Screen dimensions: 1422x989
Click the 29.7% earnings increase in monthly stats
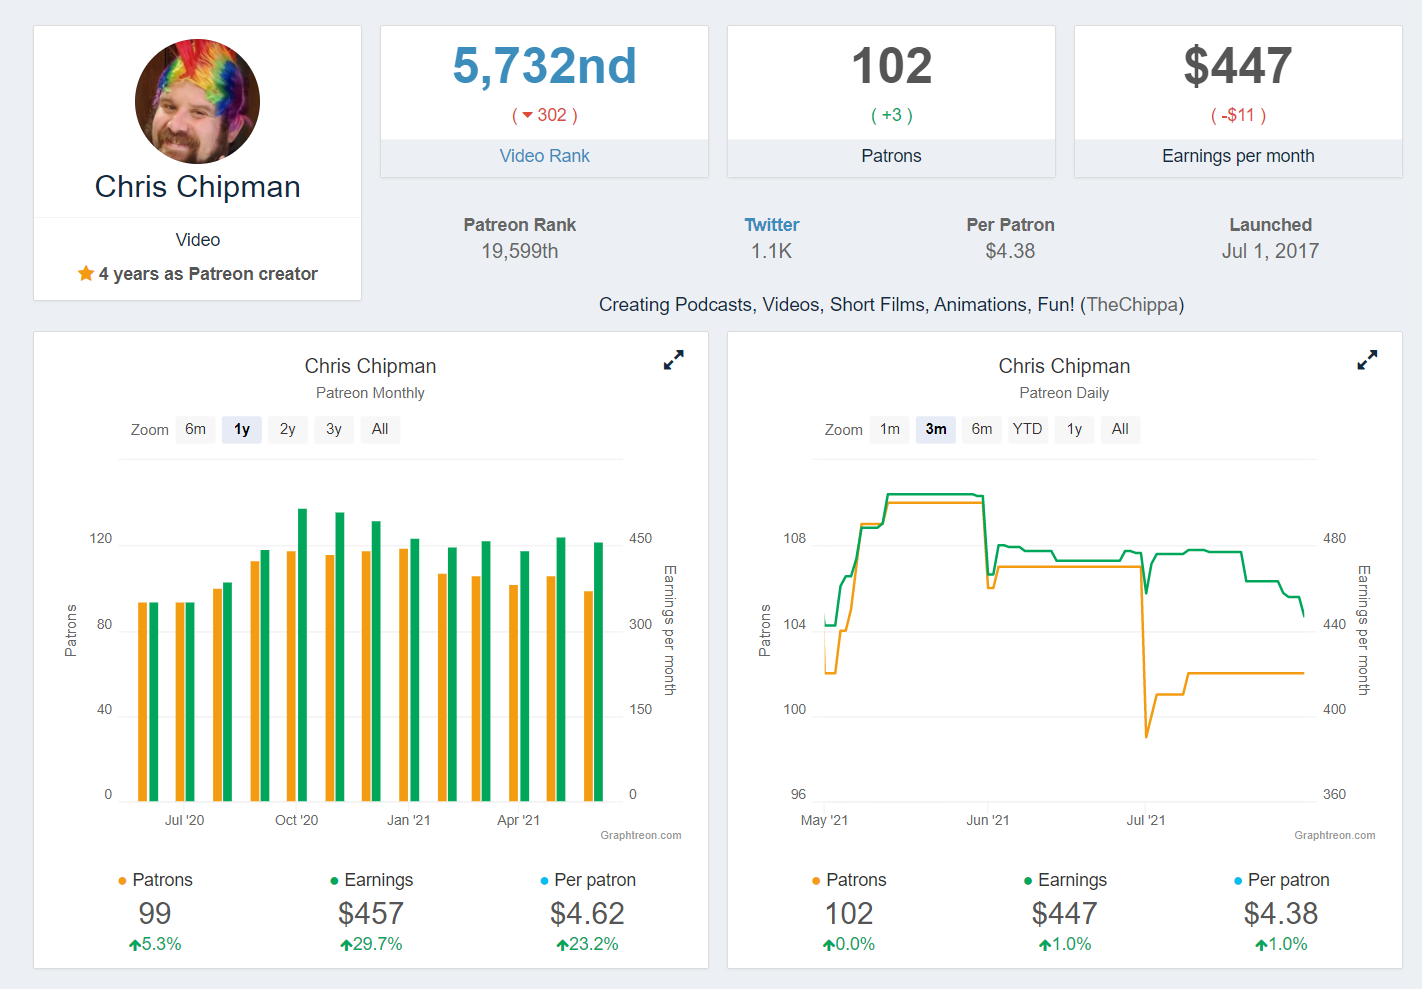point(371,944)
